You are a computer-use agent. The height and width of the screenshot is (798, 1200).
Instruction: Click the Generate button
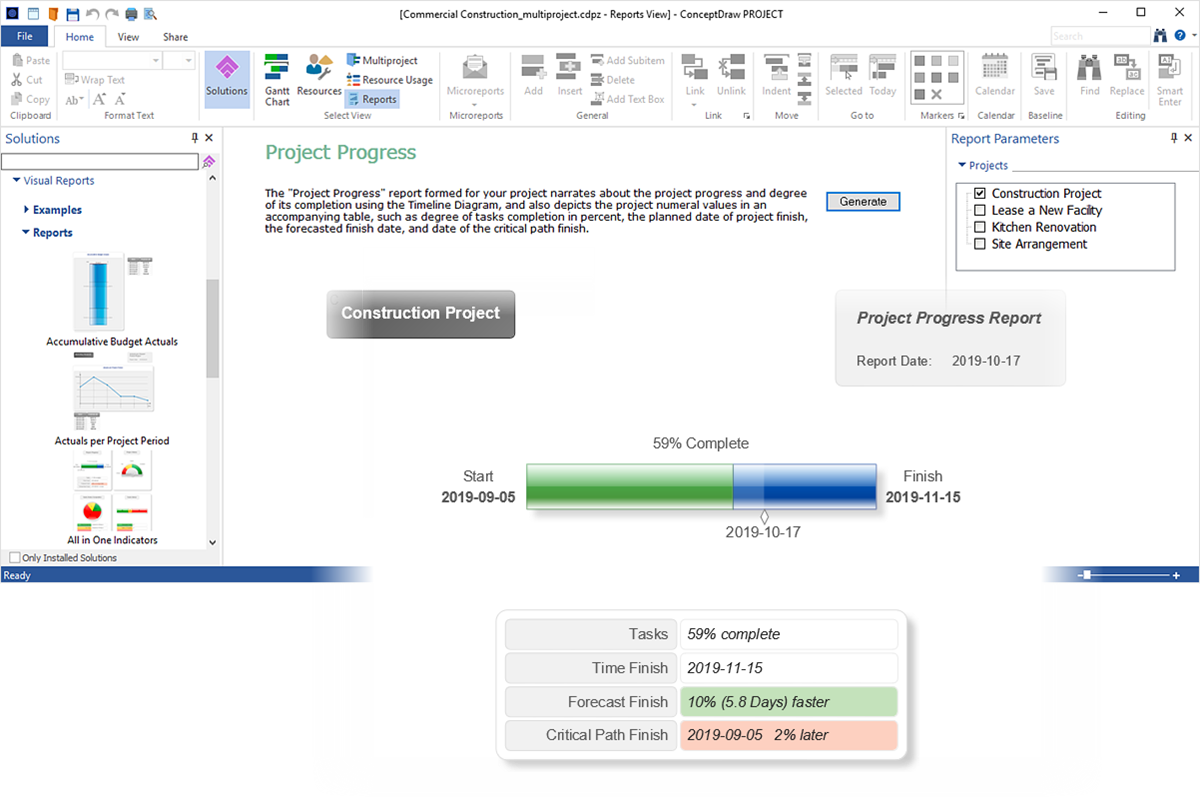tap(863, 201)
